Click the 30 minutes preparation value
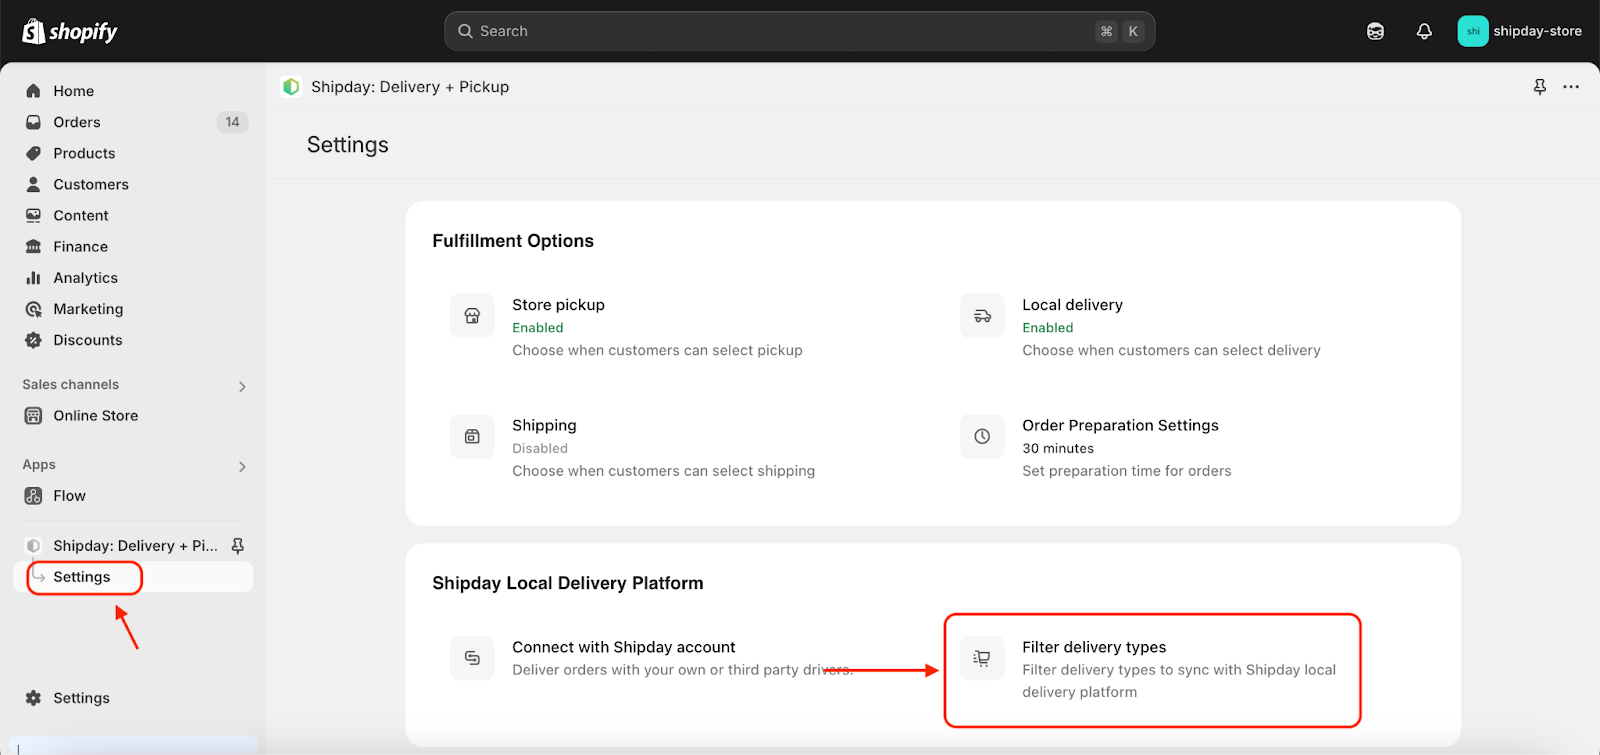The width and height of the screenshot is (1600, 755). (x=1058, y=449)
